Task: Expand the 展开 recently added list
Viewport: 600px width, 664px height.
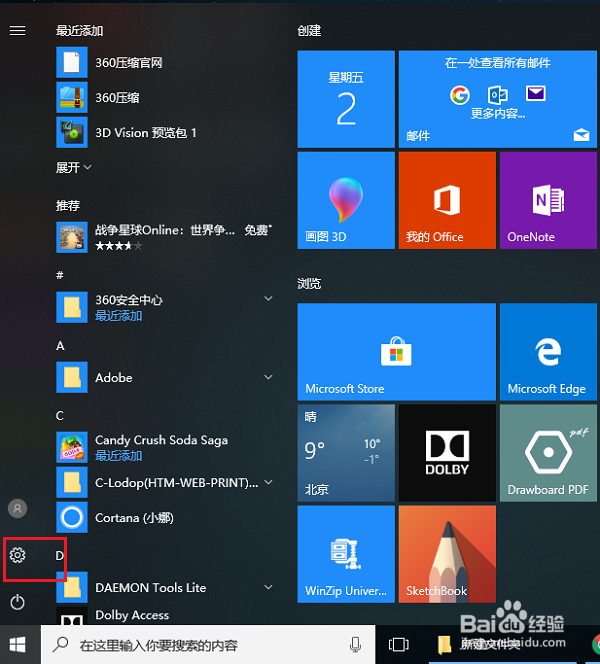Action: pyautogui.click(x=74, y=168)
